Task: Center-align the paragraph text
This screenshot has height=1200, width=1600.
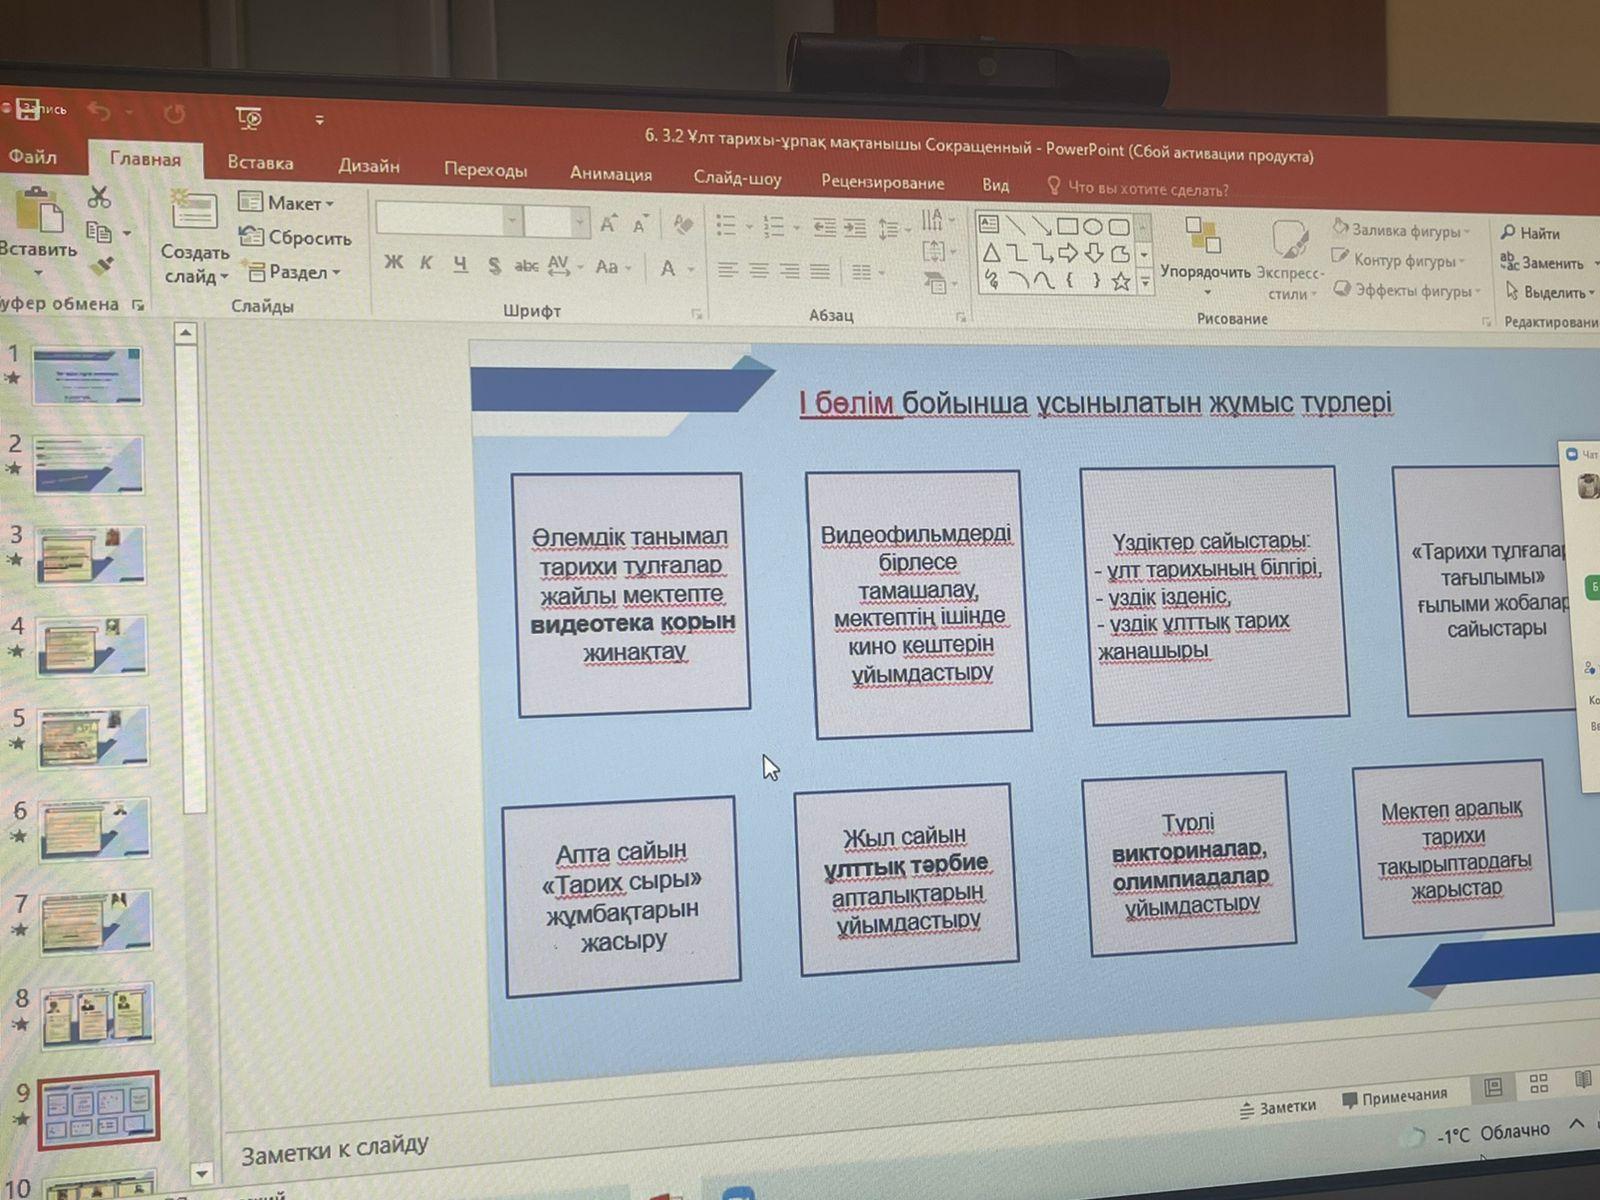Action: 759,271
